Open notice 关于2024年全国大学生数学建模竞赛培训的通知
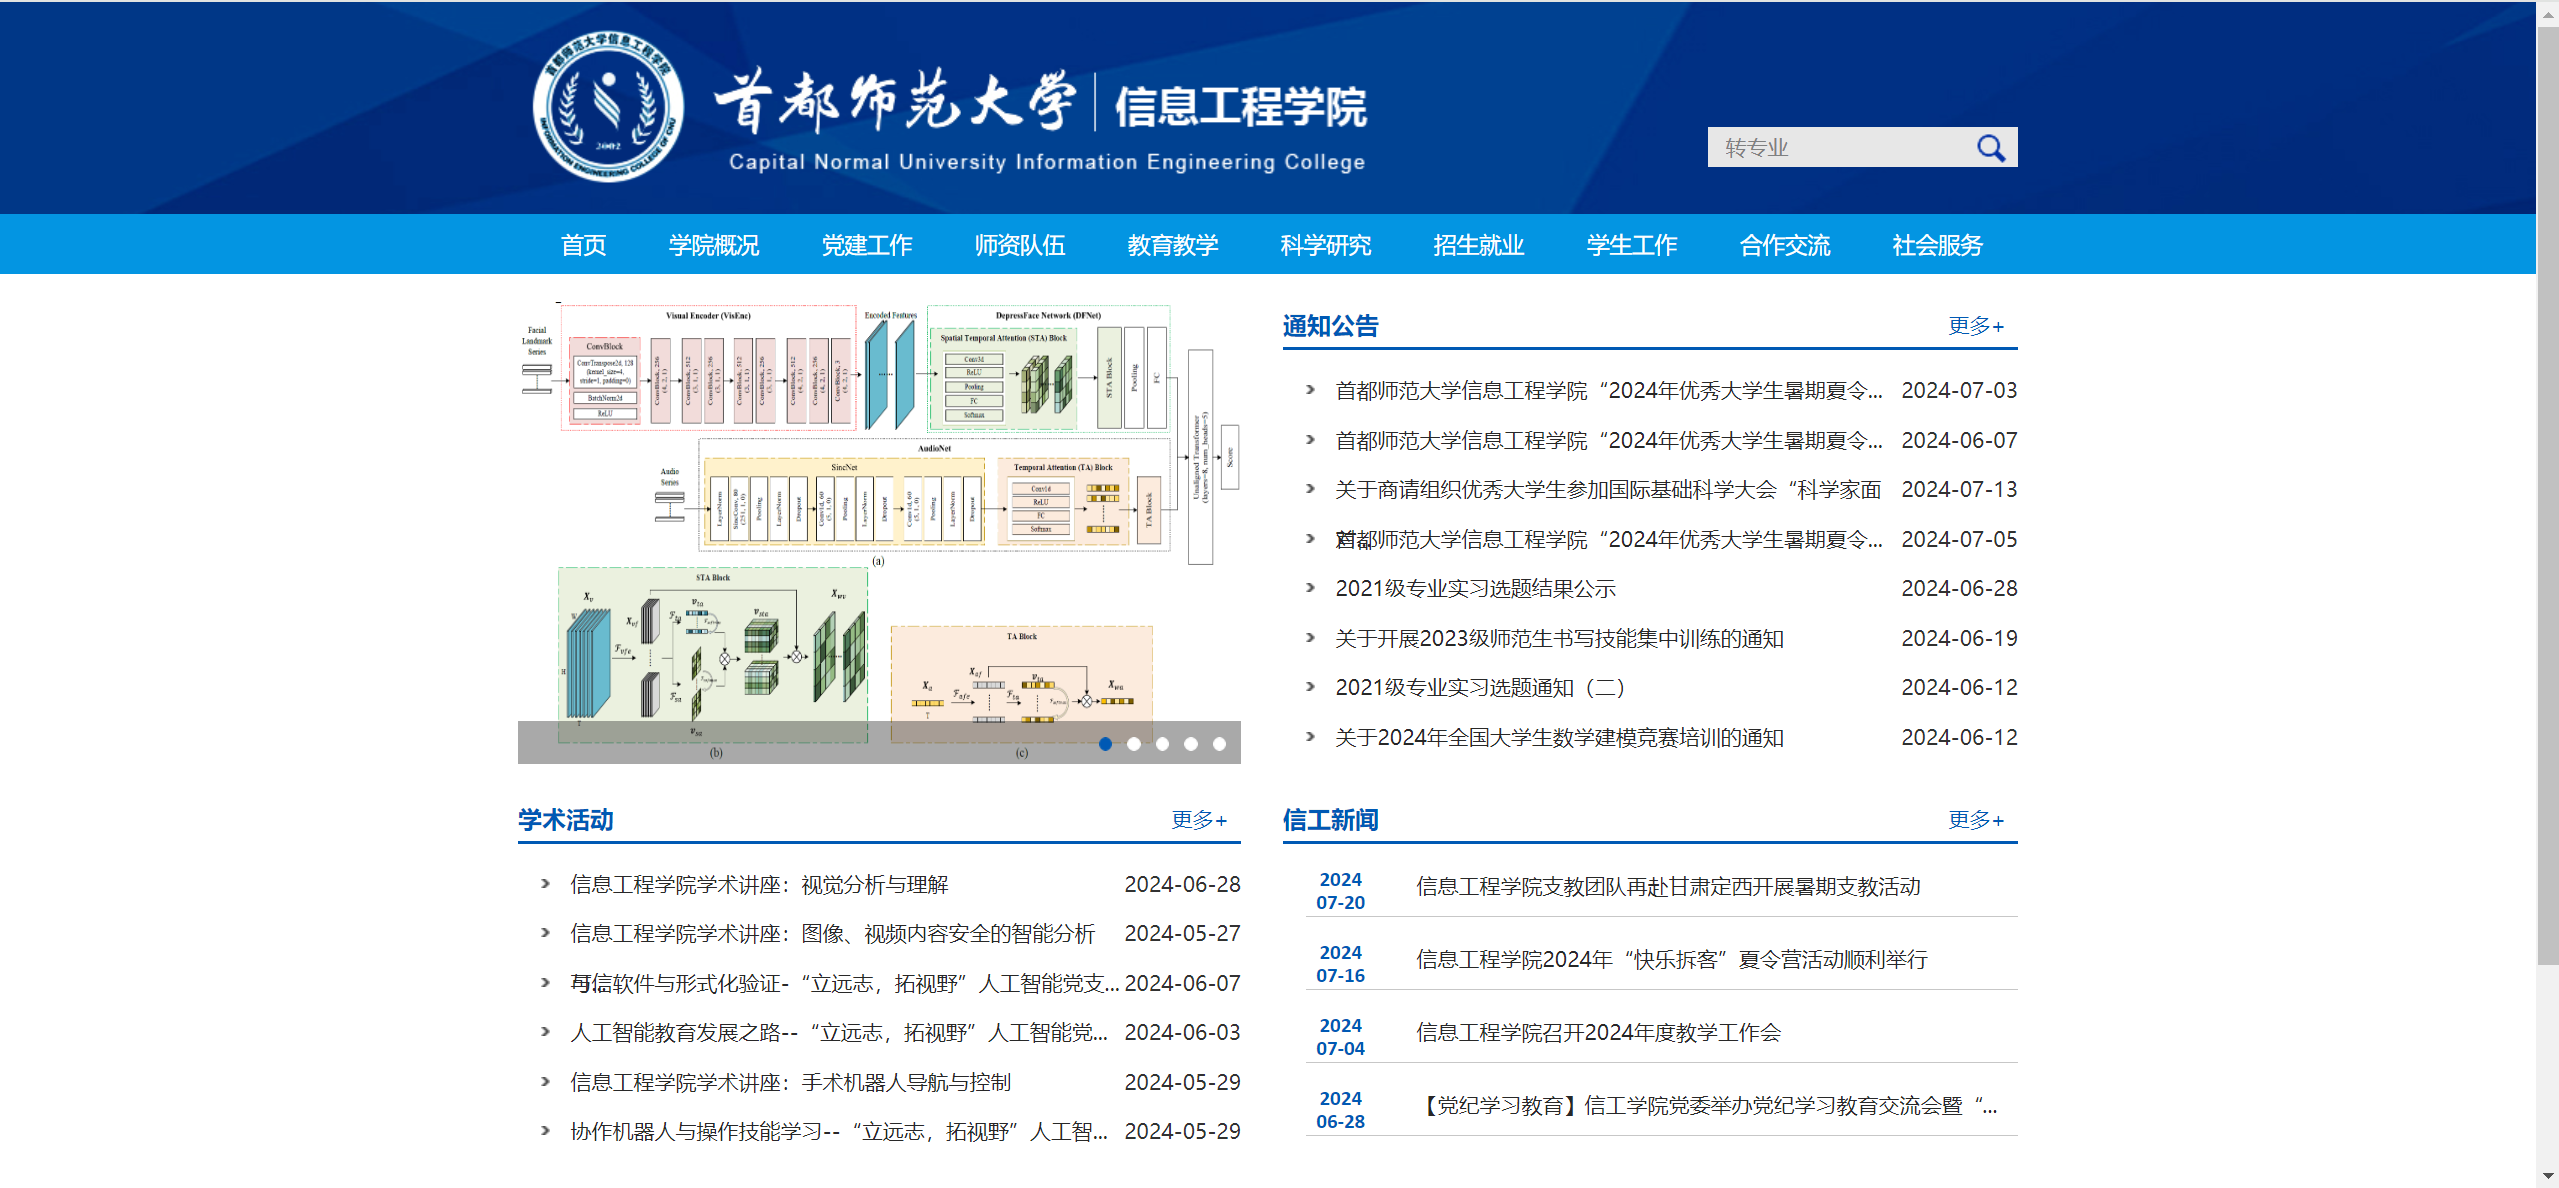 1559,738
